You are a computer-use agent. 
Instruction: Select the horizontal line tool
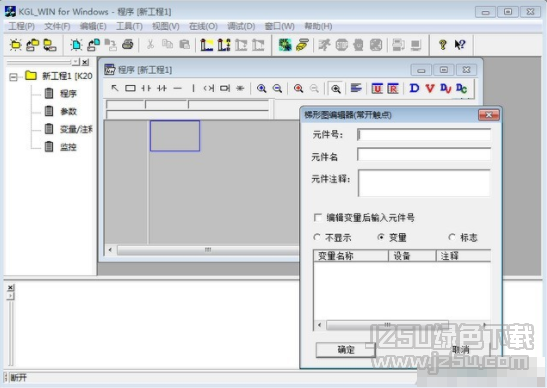178,89
